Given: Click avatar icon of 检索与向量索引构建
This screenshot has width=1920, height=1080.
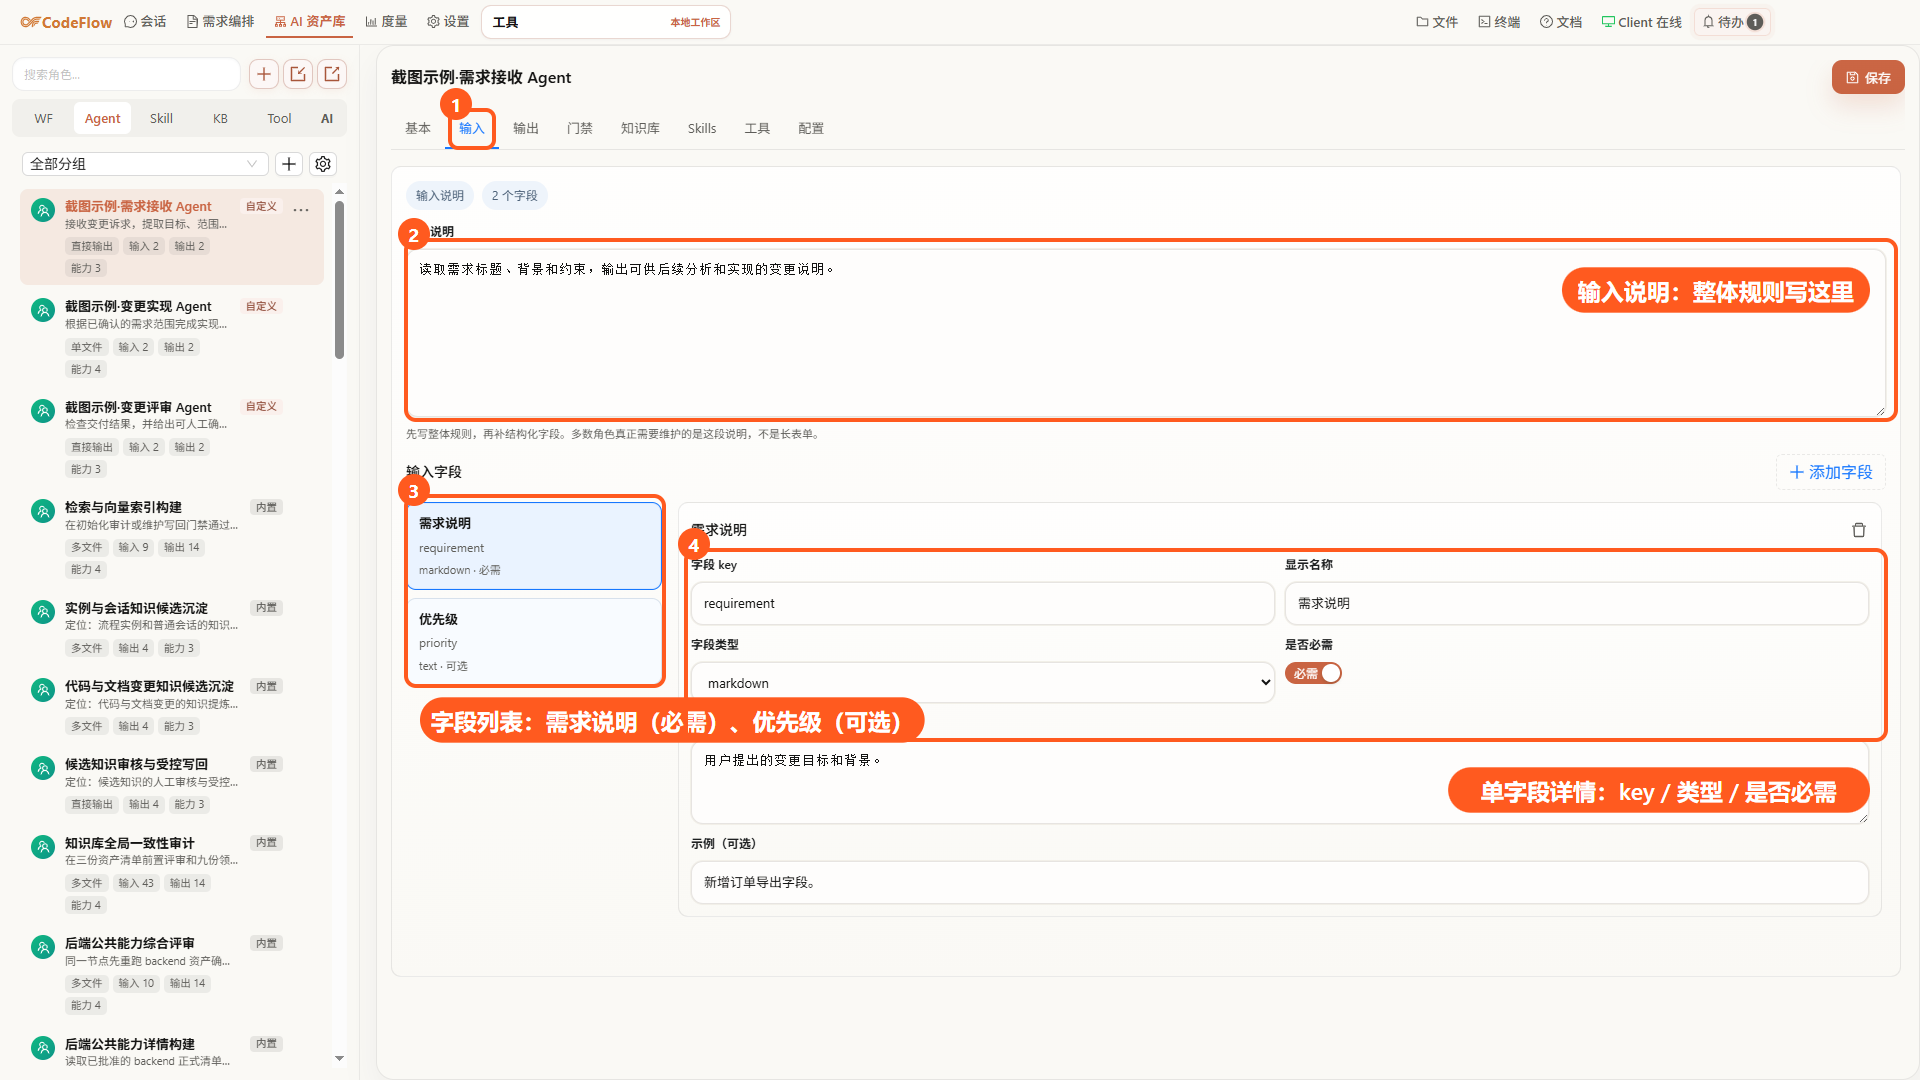Looking at the screenshot, I should tap(43, 511).
